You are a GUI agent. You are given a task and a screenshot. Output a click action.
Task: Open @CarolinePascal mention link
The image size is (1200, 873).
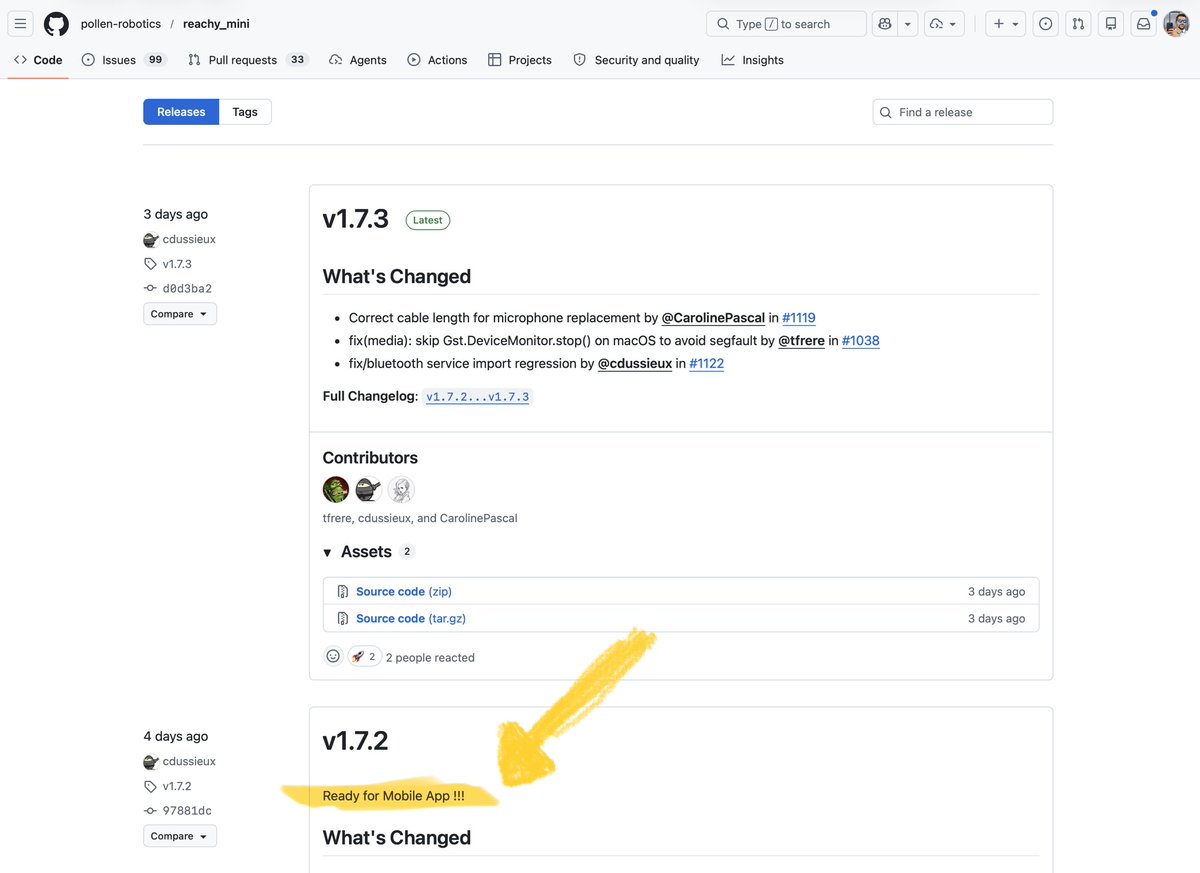(x=713, y=318)
